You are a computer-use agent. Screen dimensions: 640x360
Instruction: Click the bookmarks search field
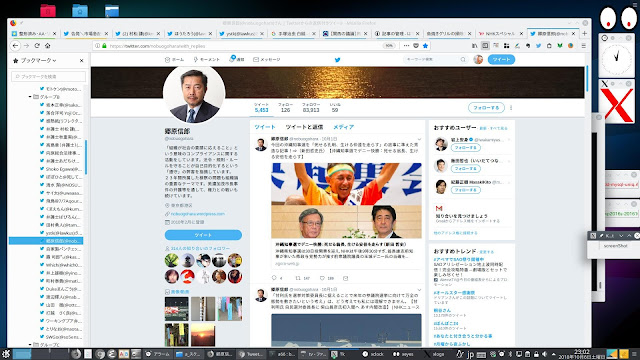click(x=49, y=76)
